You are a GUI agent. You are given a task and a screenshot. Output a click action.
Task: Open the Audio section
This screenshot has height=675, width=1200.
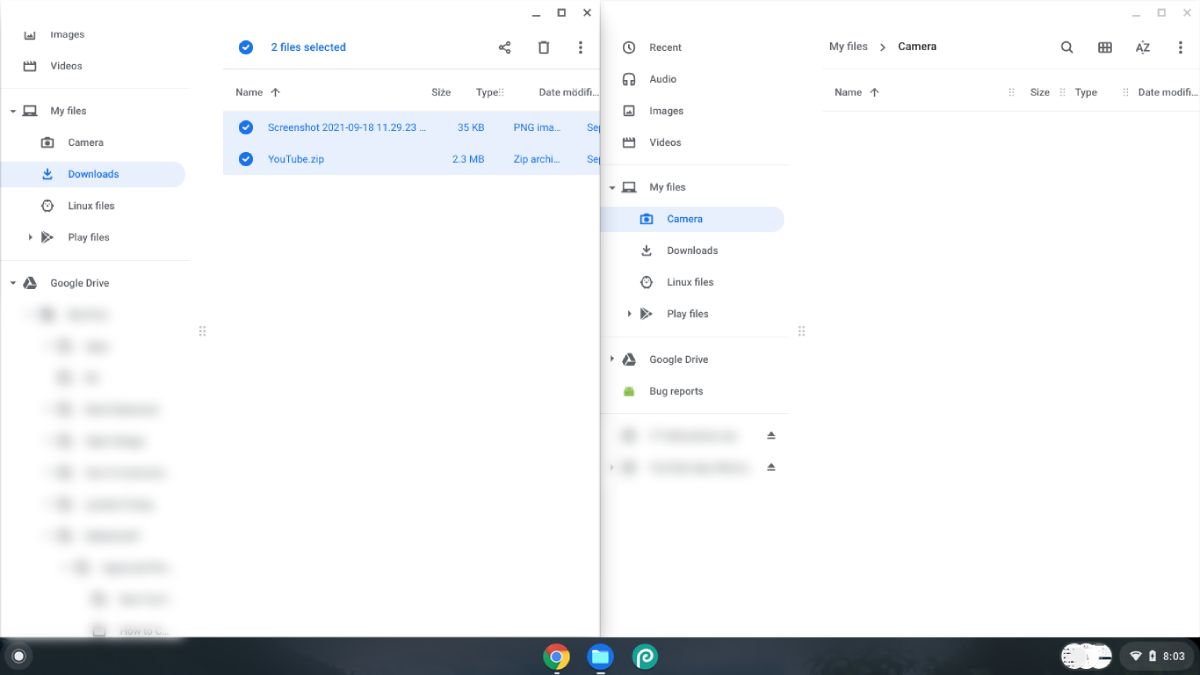pyautogui.click(x=665, y=79)
